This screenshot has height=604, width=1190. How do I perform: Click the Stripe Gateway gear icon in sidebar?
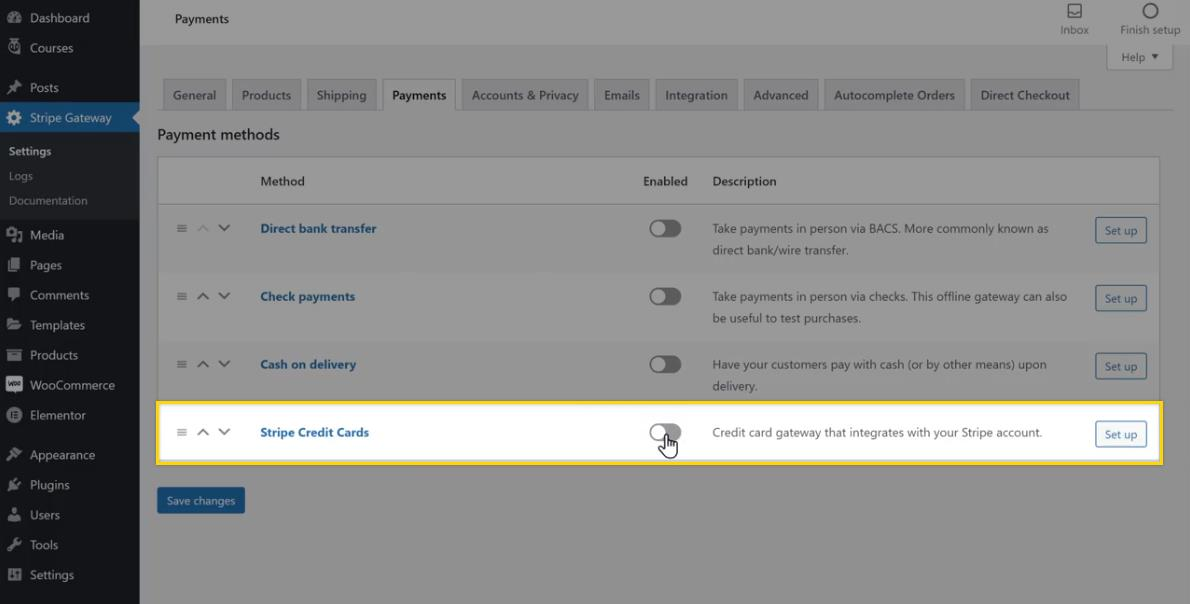[x=14, y=118]
